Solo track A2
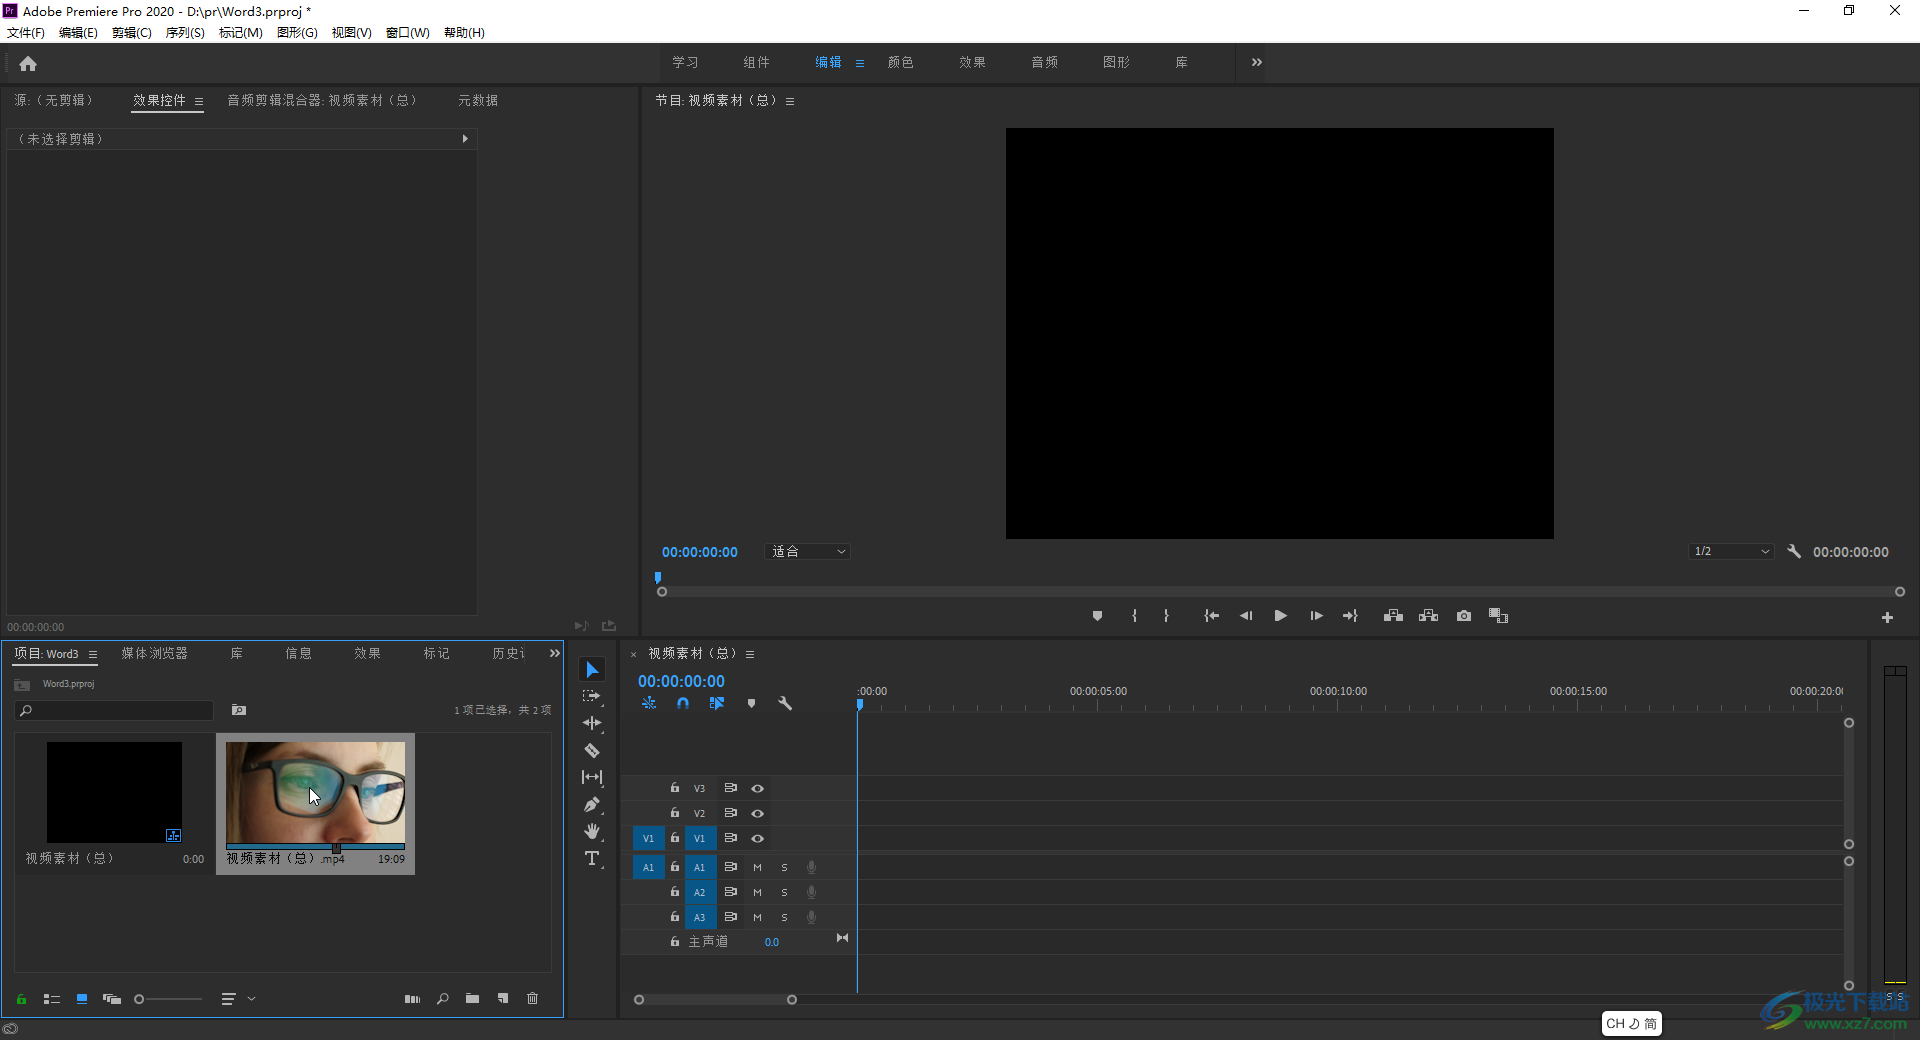 point(784,892)
